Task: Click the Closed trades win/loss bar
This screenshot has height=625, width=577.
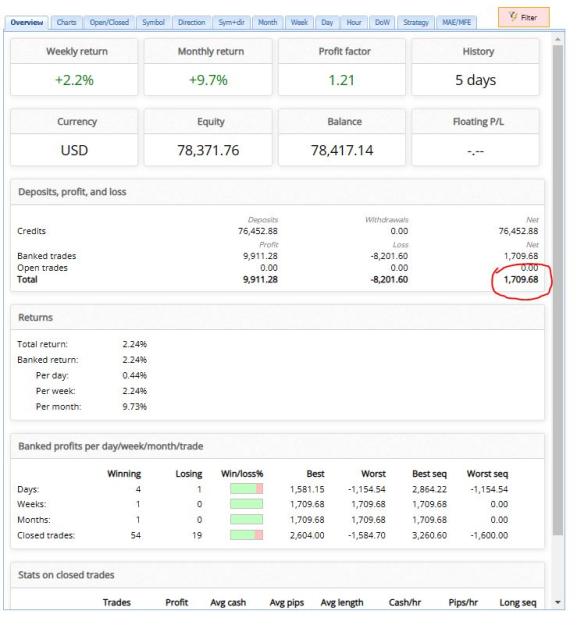Action: 247,535
